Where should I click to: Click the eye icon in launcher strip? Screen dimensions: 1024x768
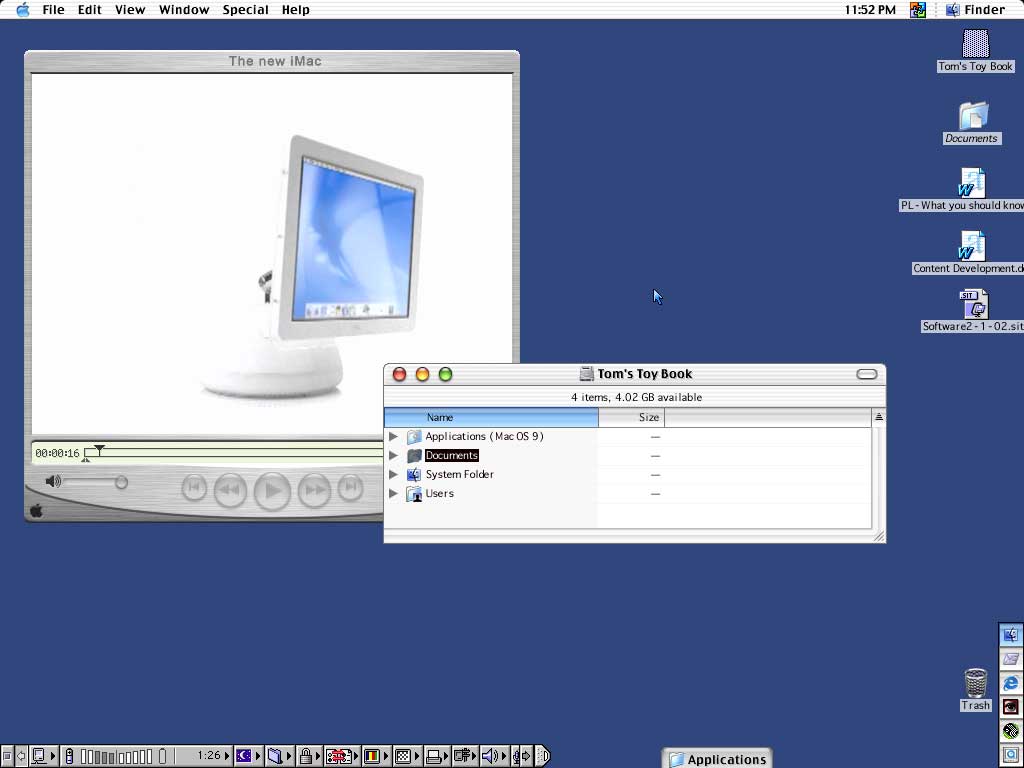coord(1011,707)
